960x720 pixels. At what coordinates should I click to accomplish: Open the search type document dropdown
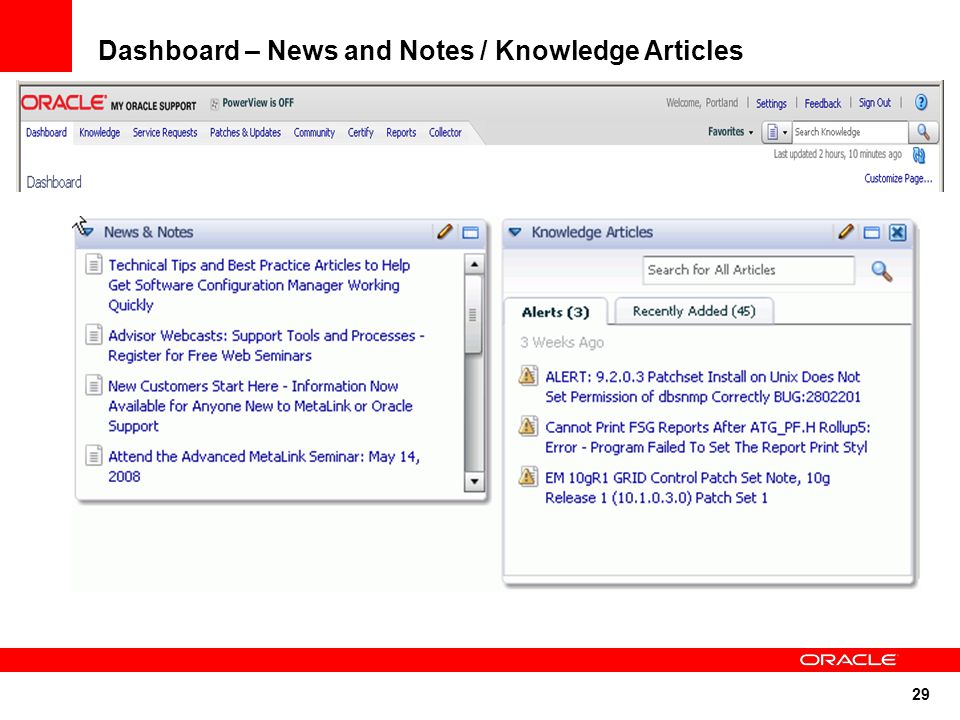(776, 132)
